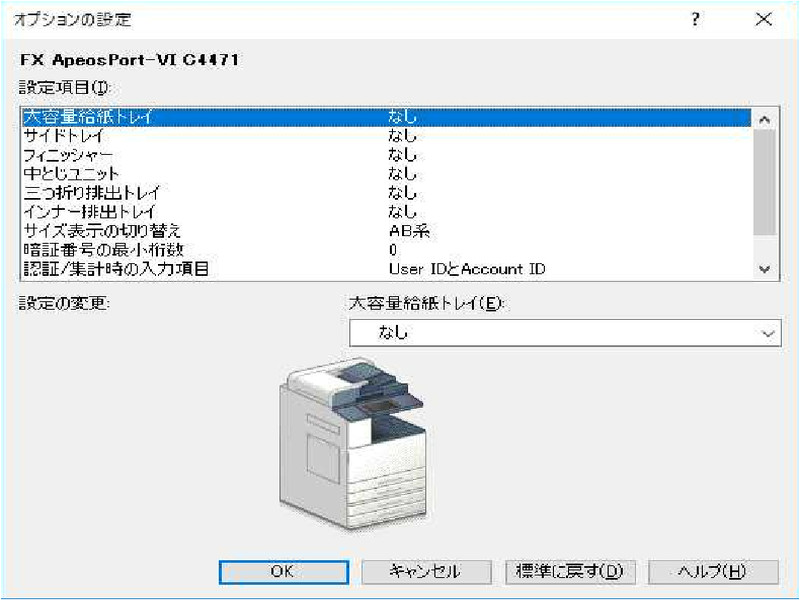
Task: Open ヘルプ(H) button
Action: pos(713,572)
